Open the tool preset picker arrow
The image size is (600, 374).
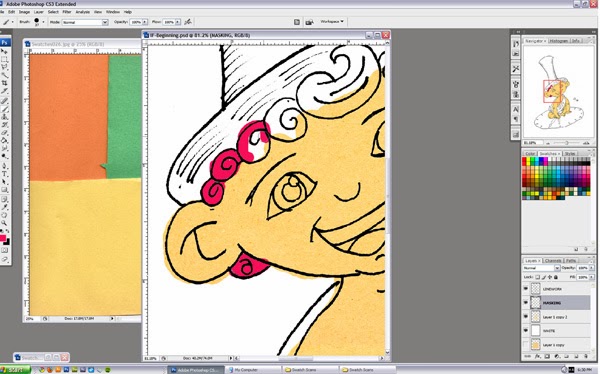tap(13, 22)
